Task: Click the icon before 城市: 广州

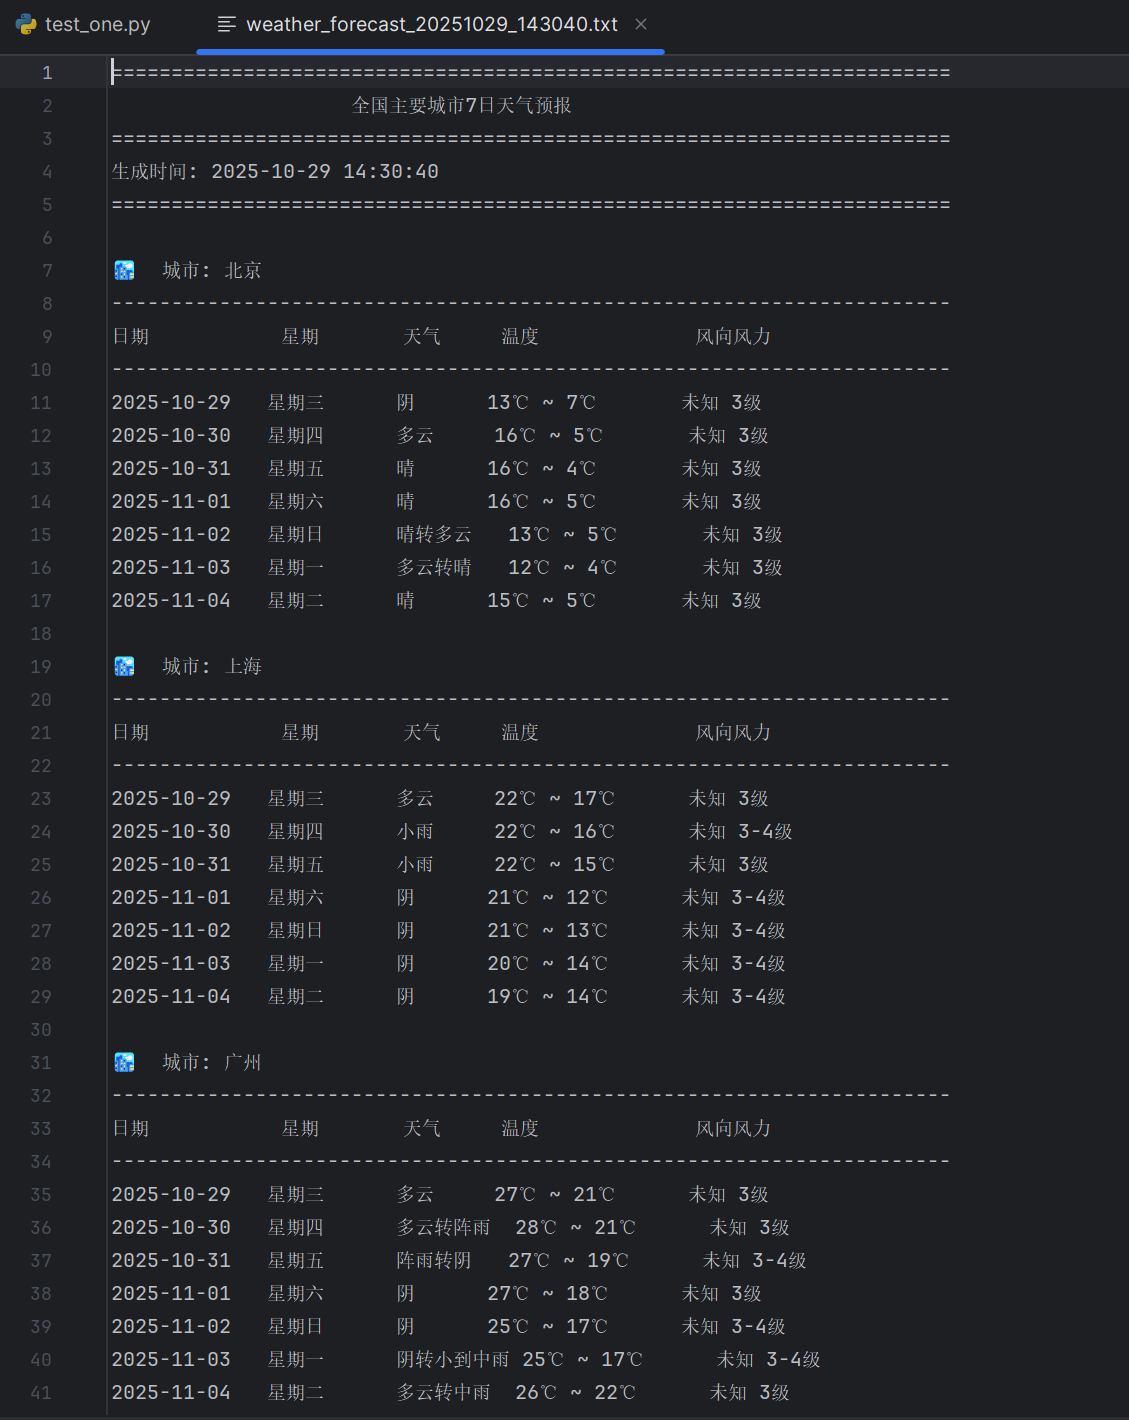Action: point(124,1062)
